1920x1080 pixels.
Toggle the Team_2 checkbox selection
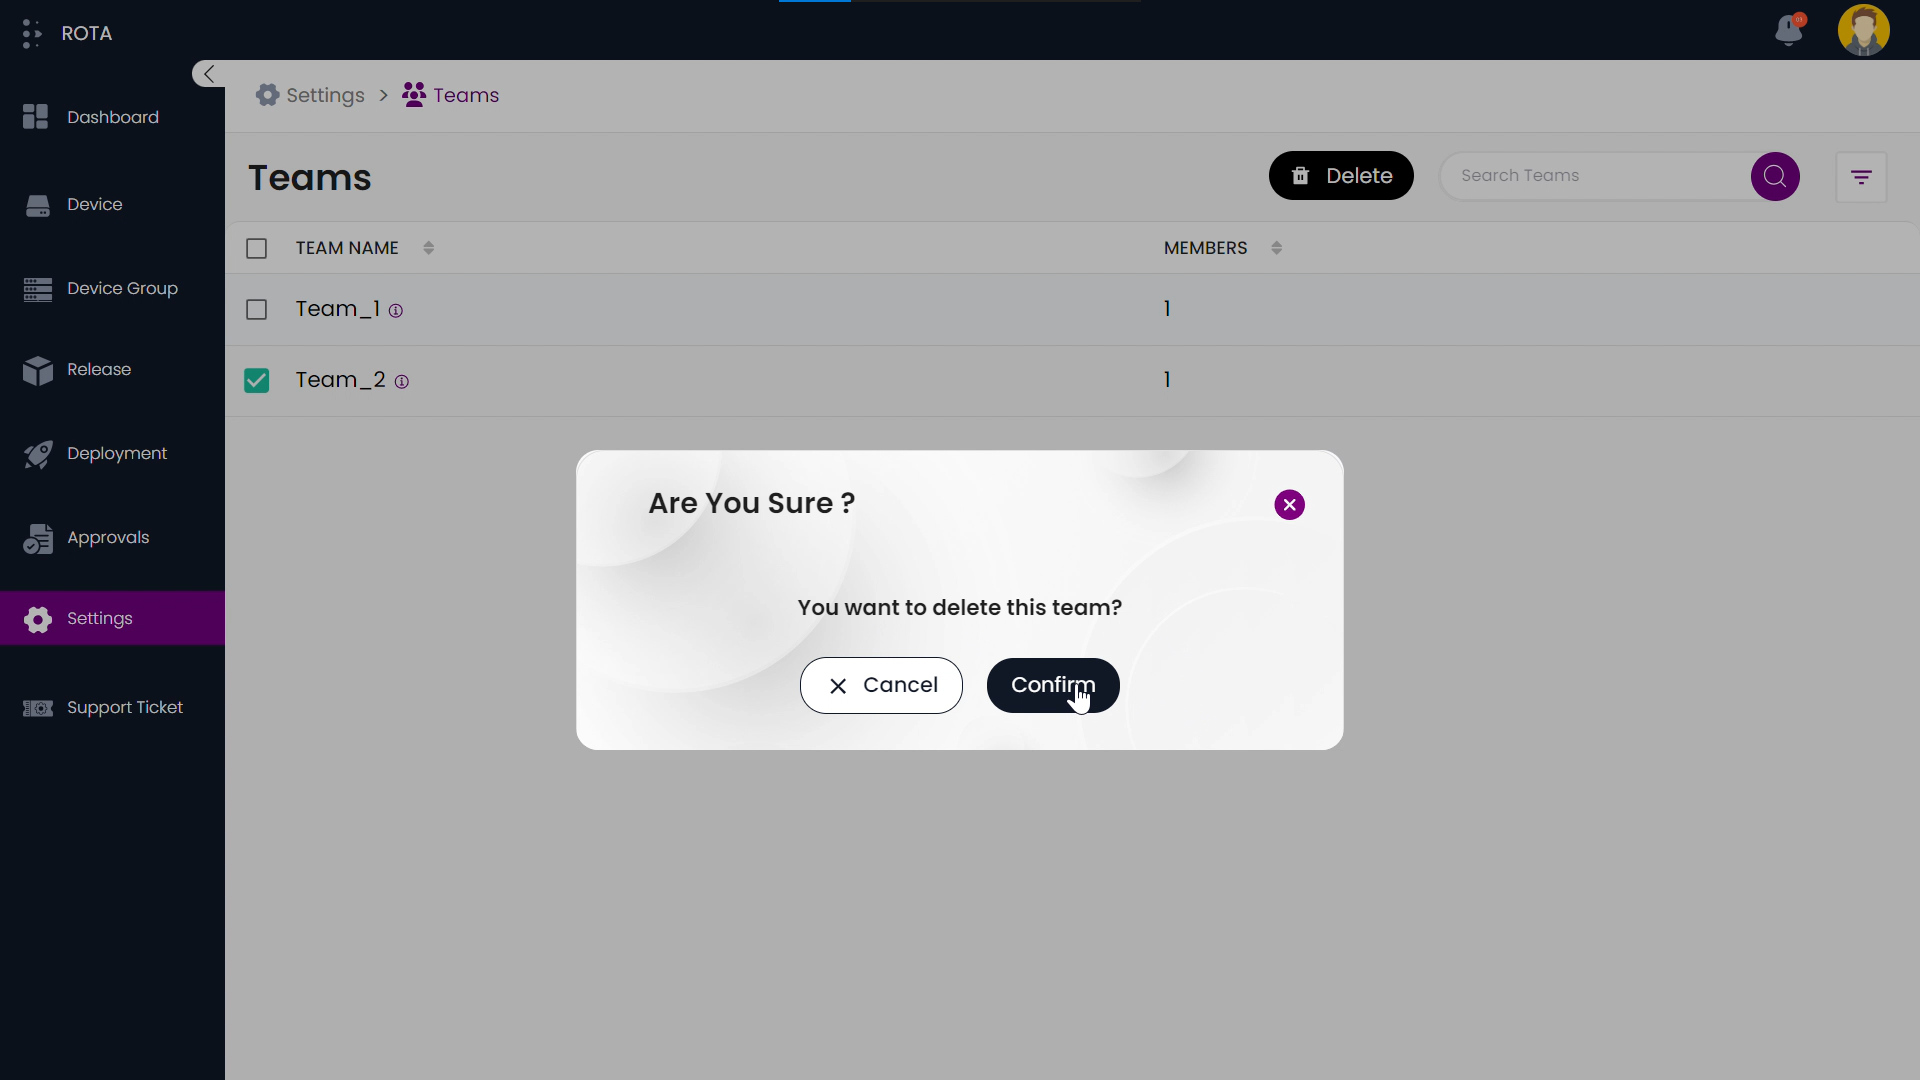click(x=256, y=380)
